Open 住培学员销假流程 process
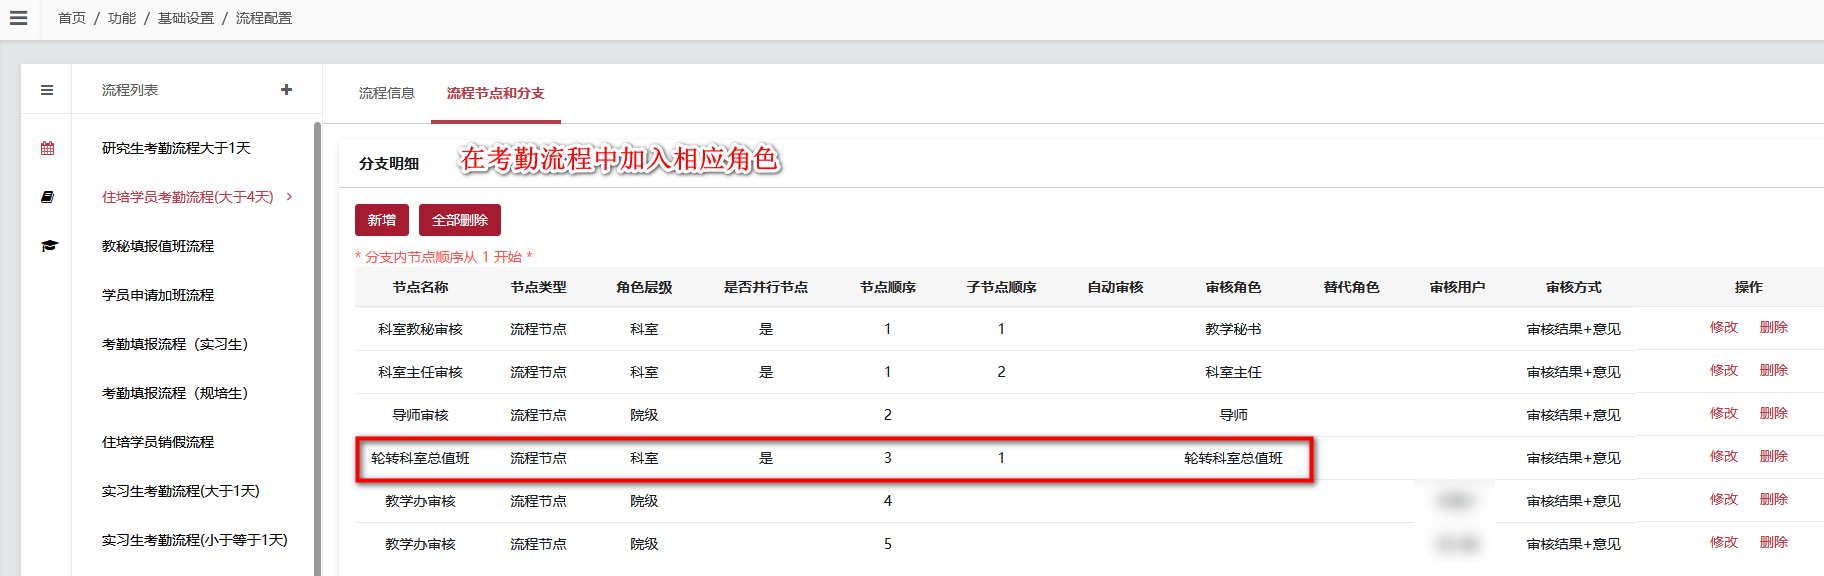The height and width of the screenshot is (576, 1824). (x=158, y=442)
